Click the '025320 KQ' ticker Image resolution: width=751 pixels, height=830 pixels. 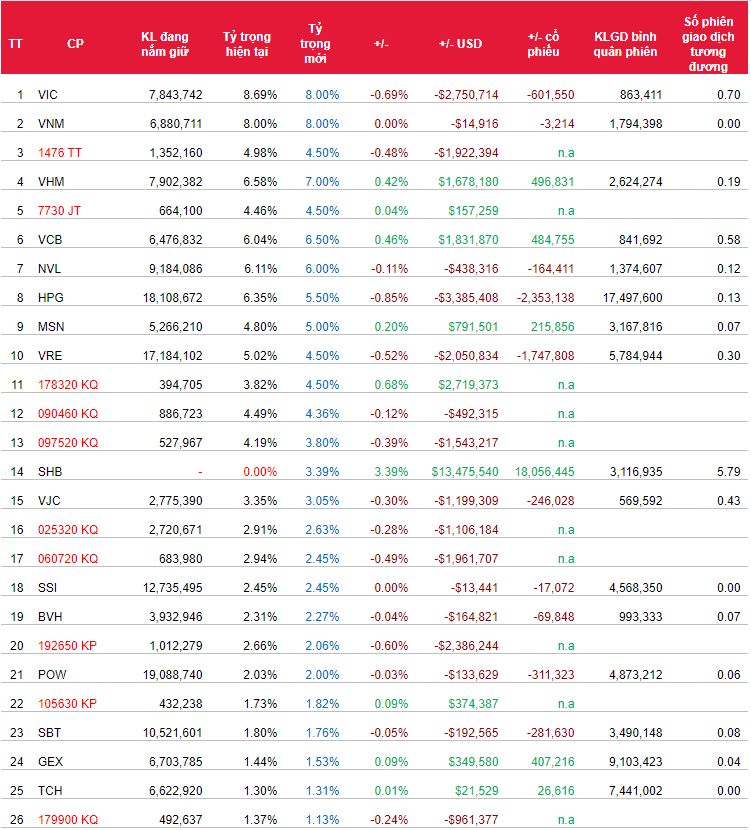point(68,530)
